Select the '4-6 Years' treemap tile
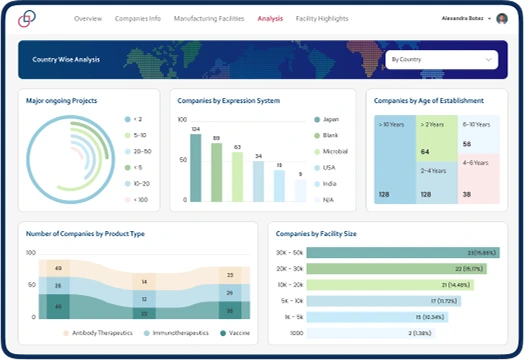This screenshot has height=361, width=524. (479, 178)
